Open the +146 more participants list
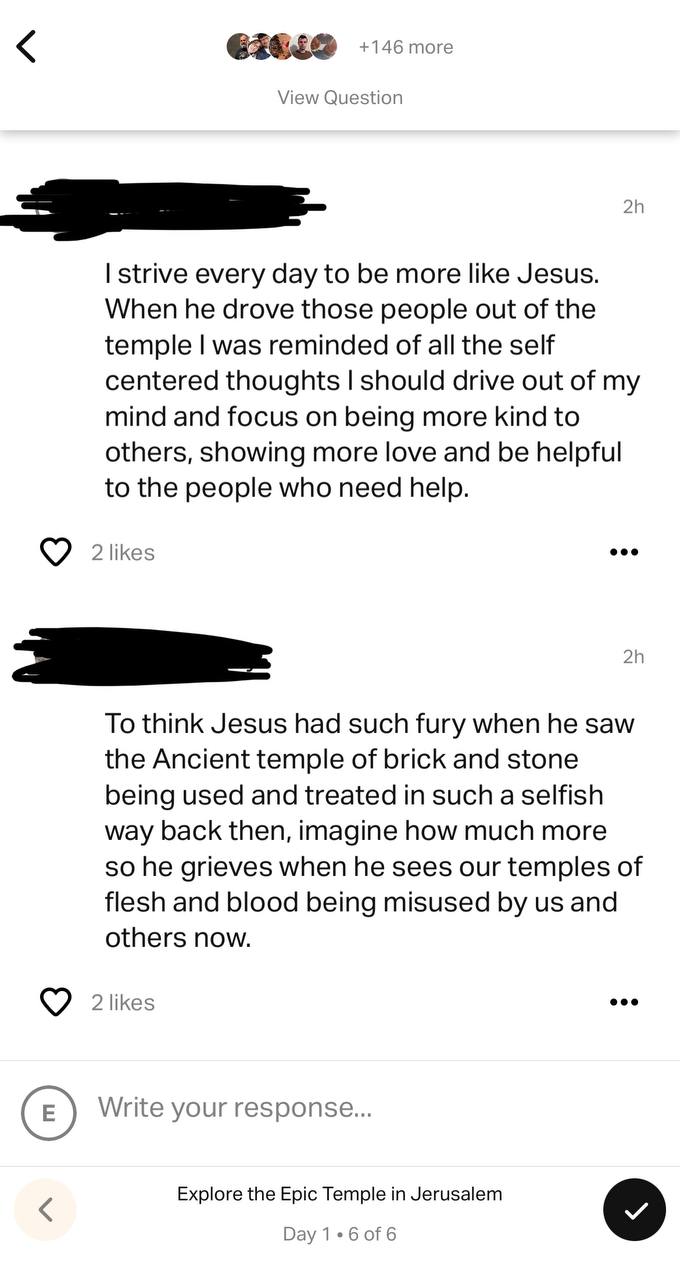 405,47
